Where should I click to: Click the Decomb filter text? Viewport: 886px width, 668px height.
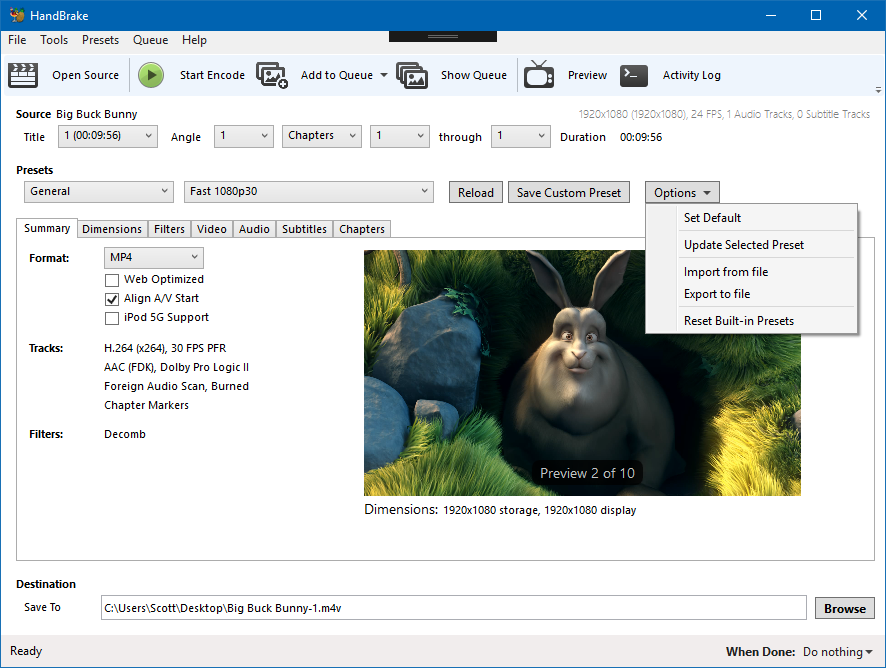[125, 435]
